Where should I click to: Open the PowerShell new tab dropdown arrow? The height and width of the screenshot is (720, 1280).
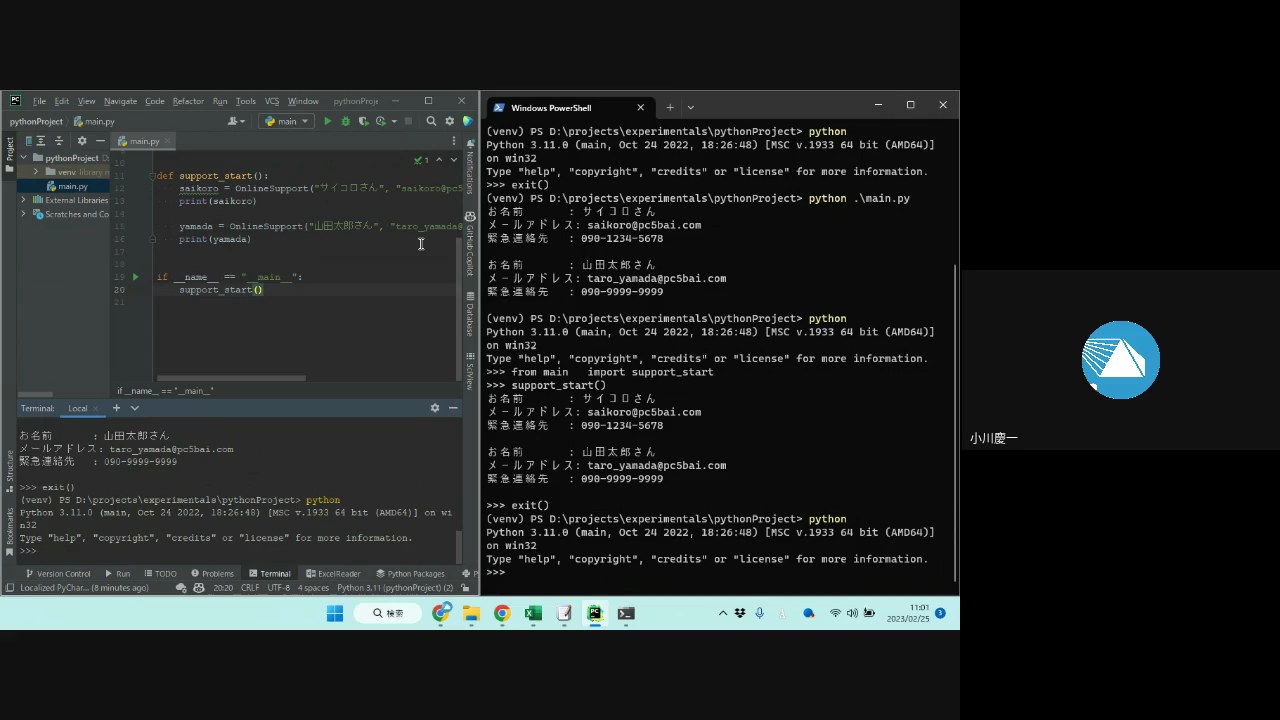tap(690, 107)
